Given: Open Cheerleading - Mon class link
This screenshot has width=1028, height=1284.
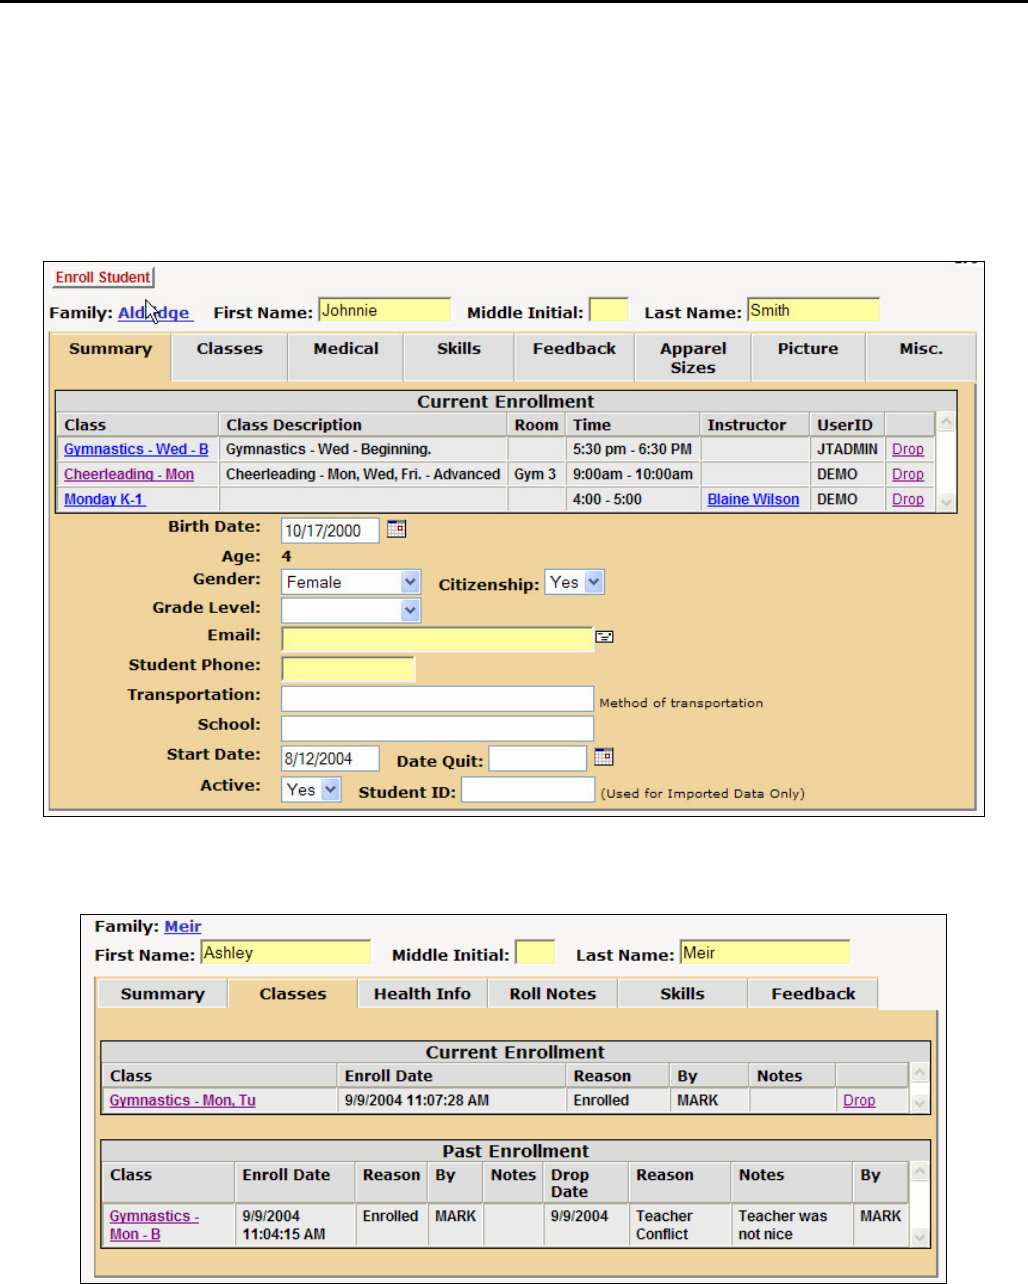Looking at the screenshot, I should [129, 475].
